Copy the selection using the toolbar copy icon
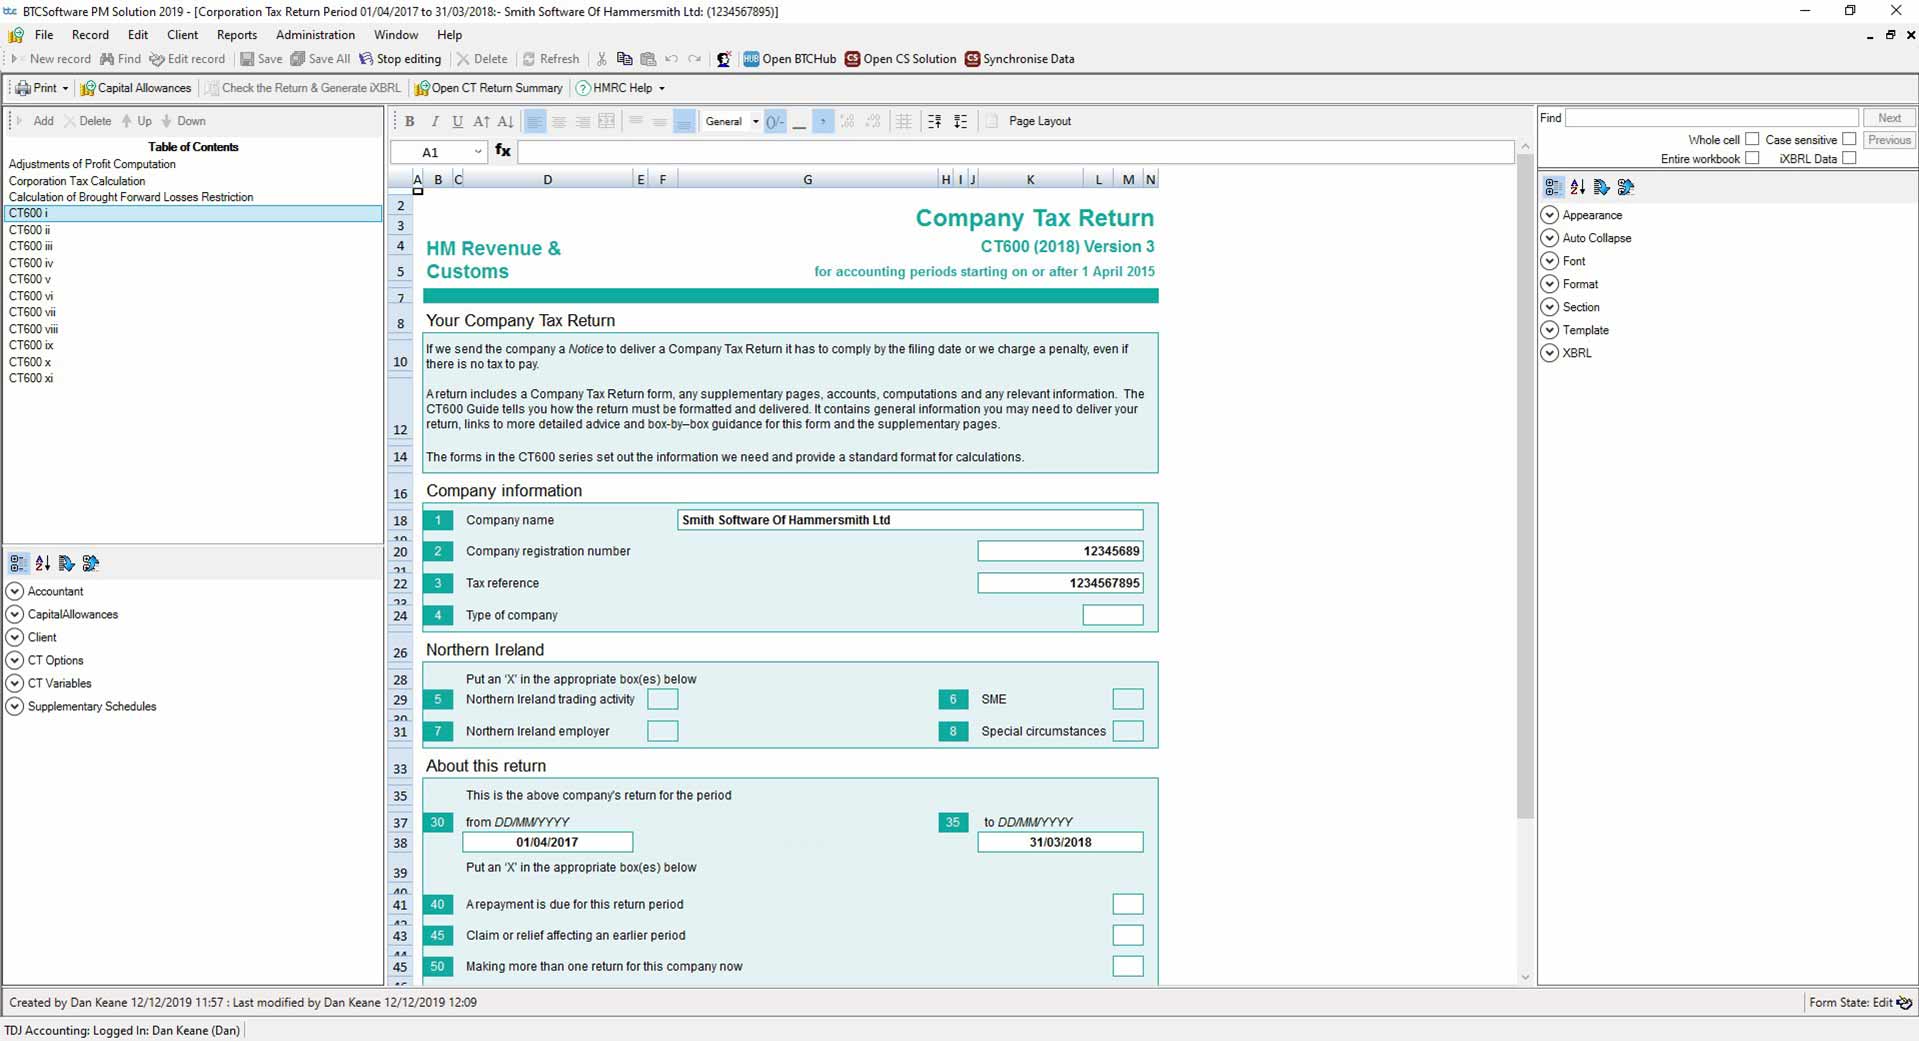 624,59
